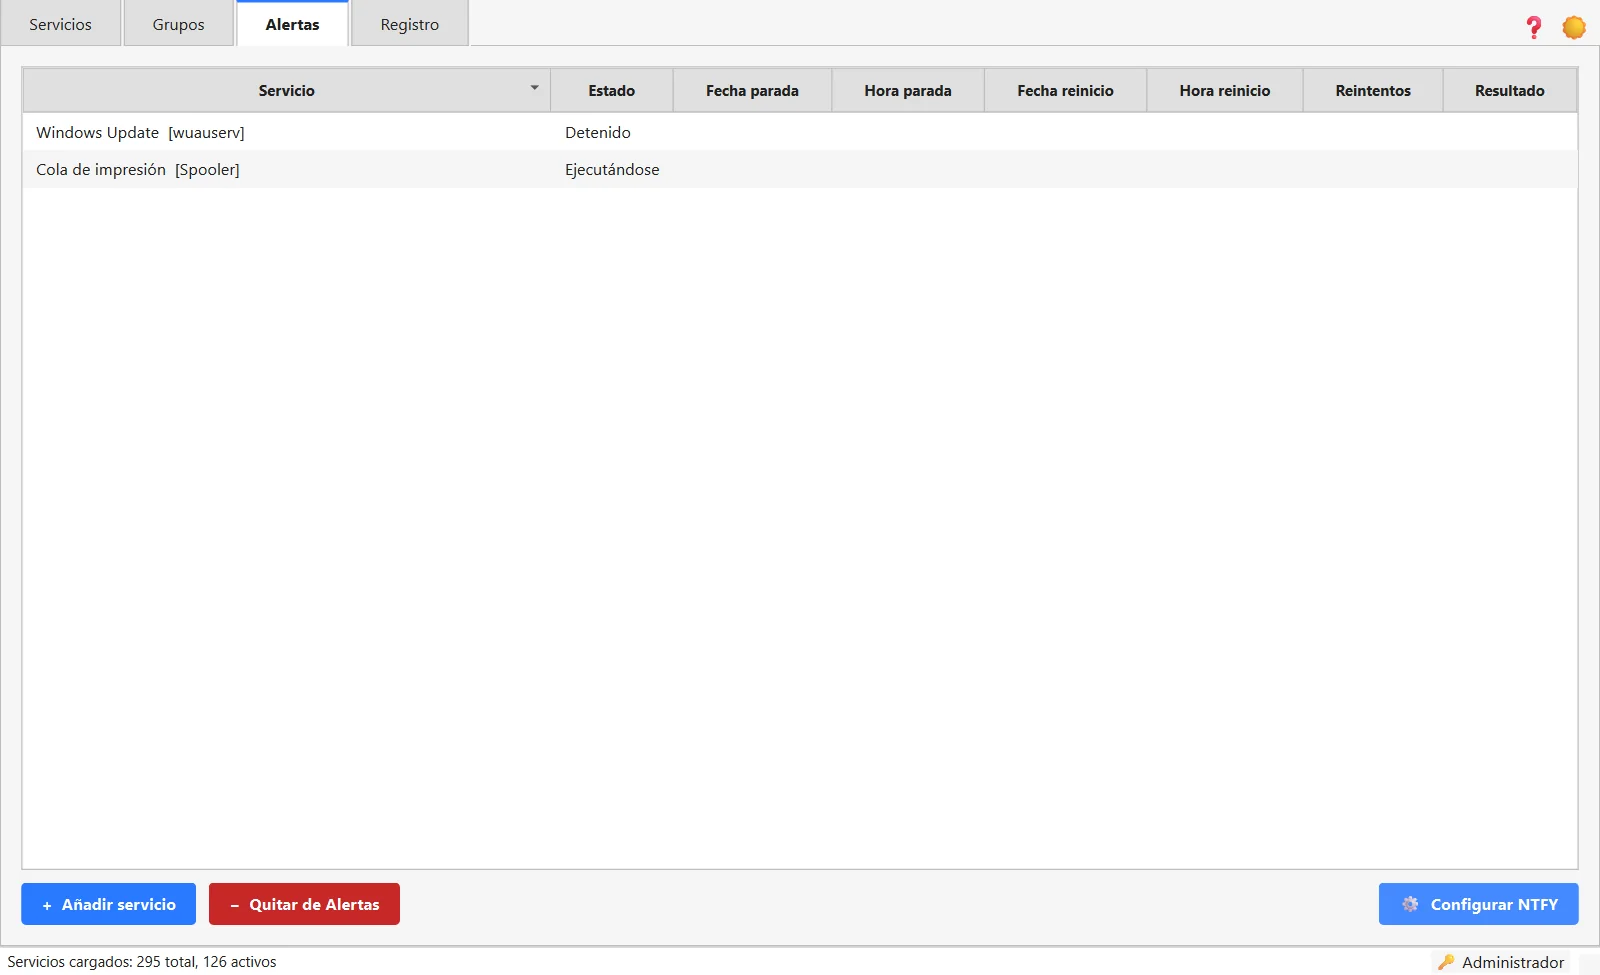Click the Reintentos column header
The image size is (1600, 975).
point(1373,90)
